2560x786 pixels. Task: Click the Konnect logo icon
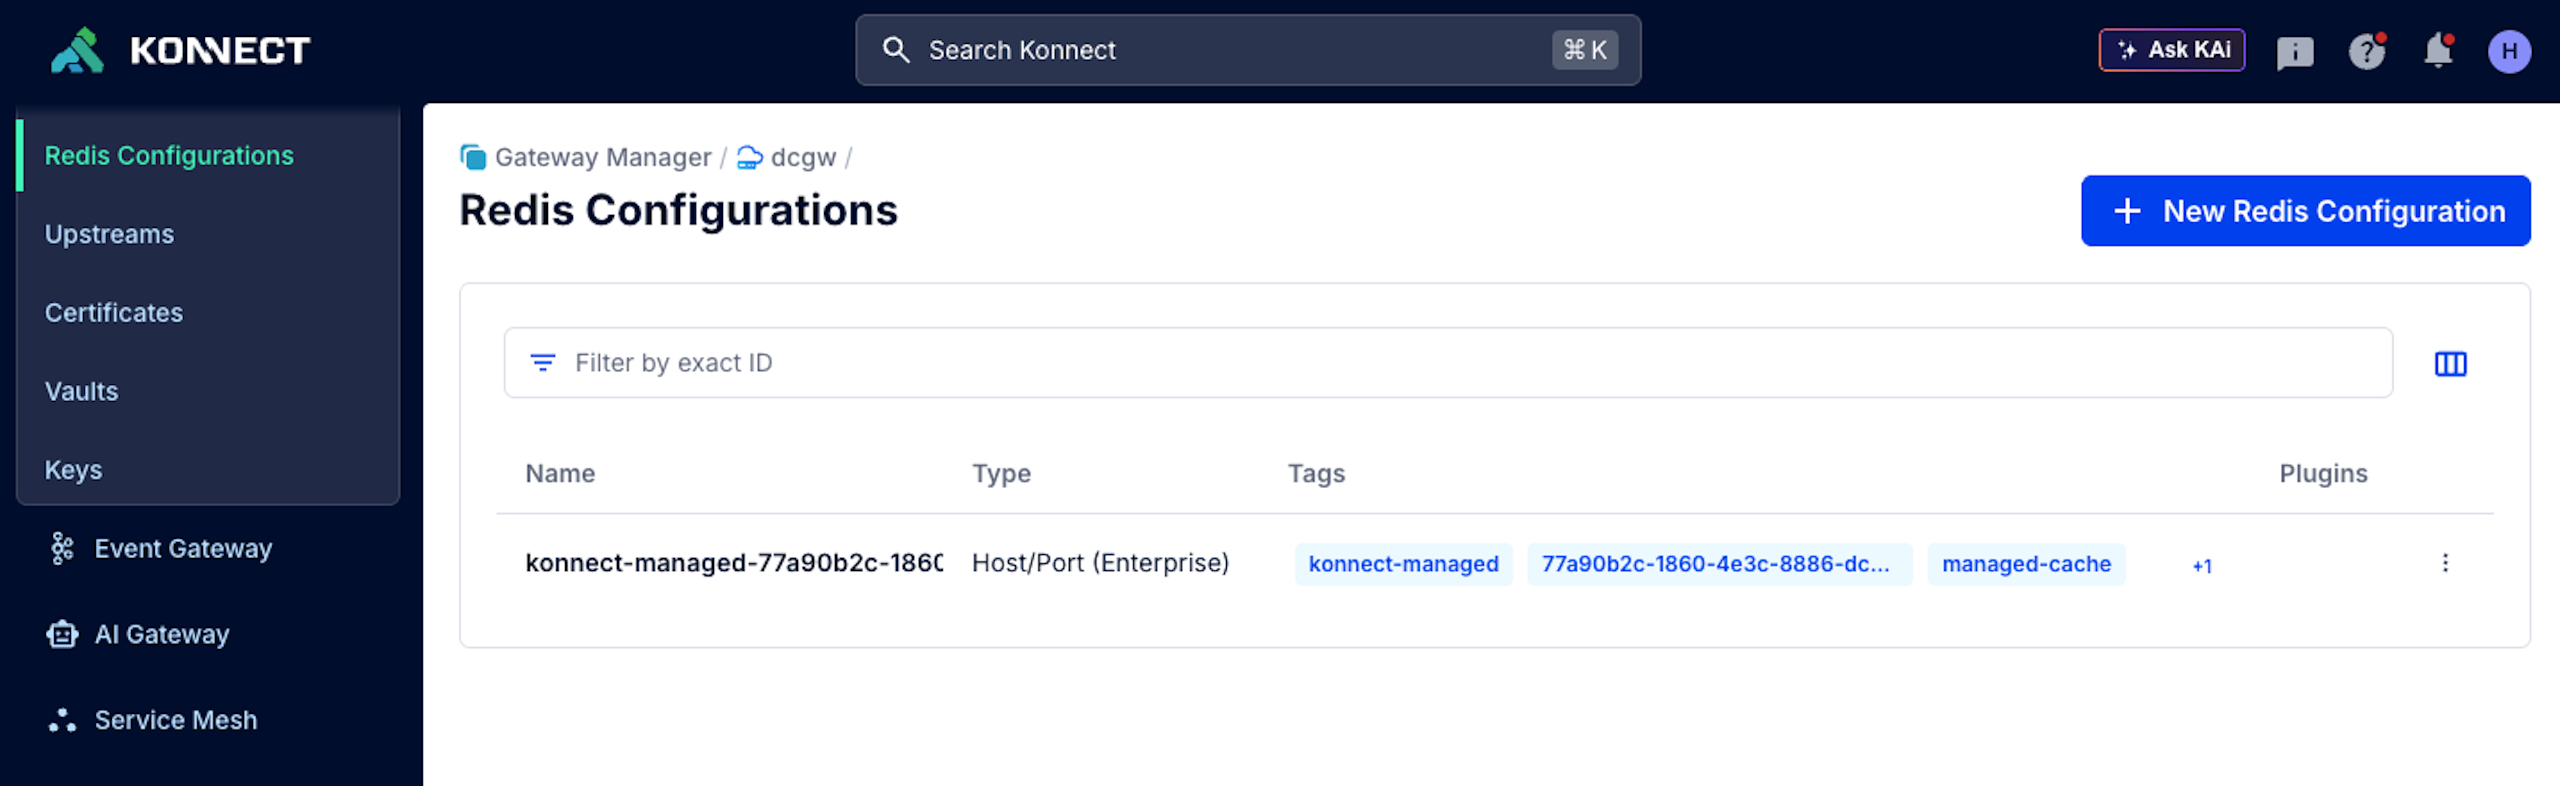[x=77, y=50]
